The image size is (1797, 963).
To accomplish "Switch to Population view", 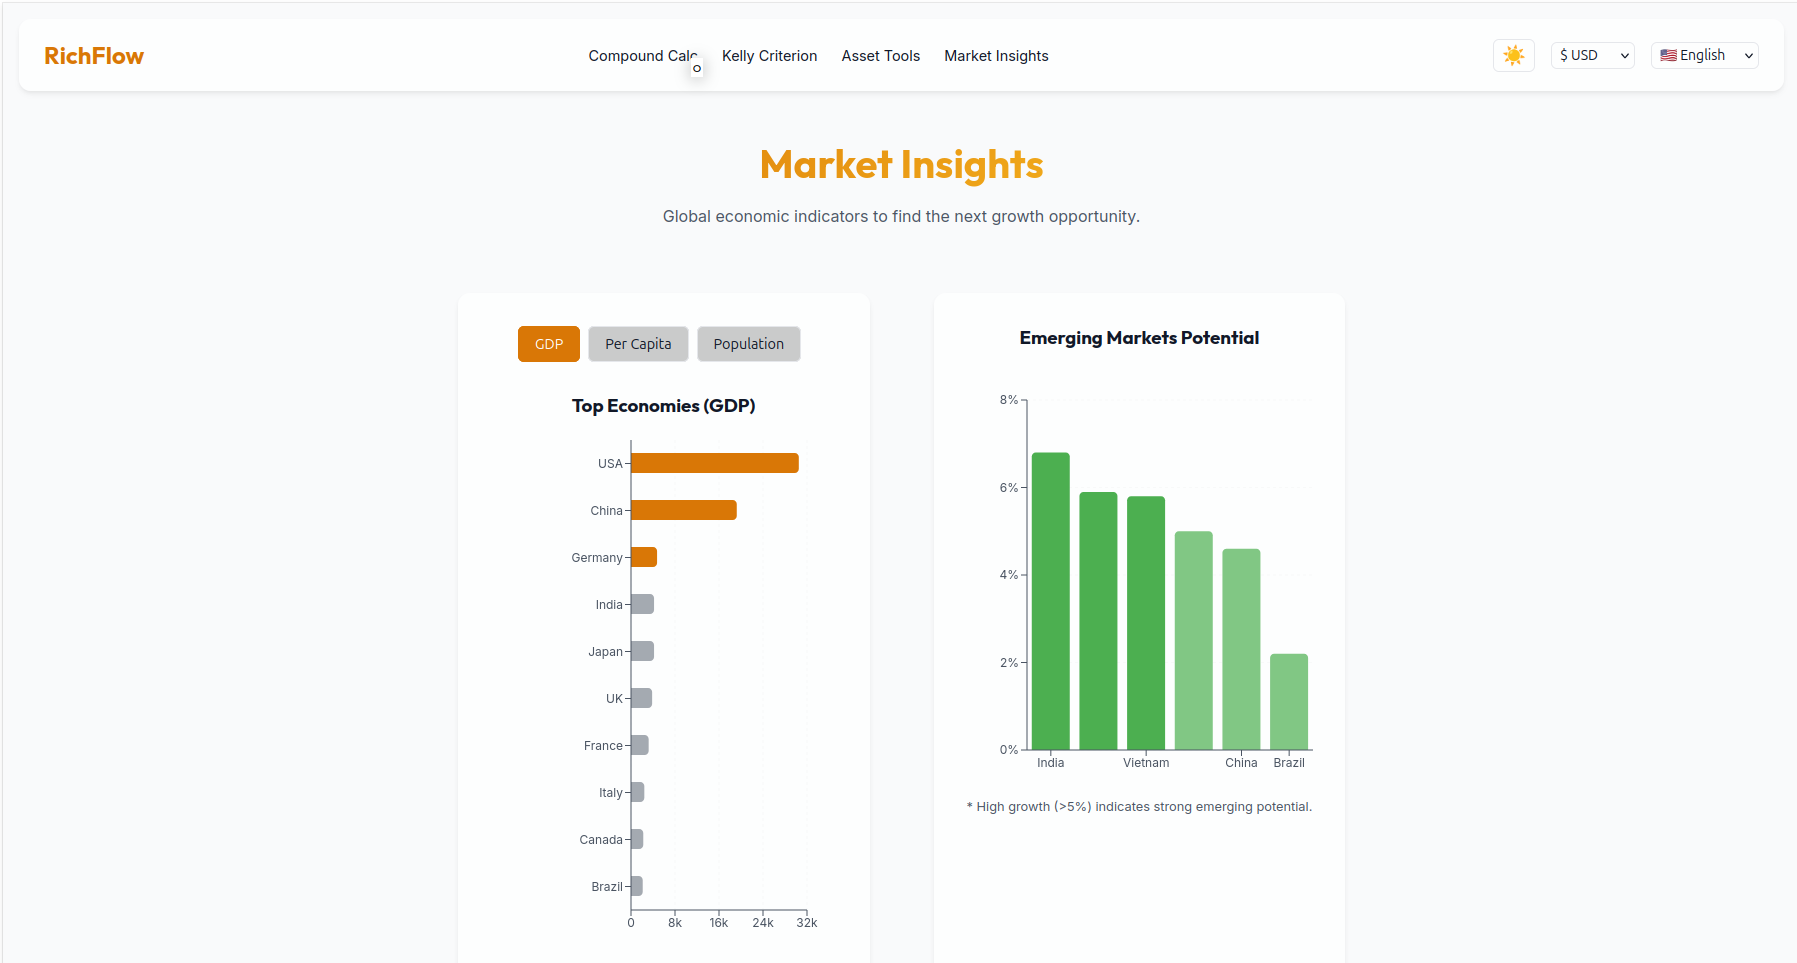I will point(748,343).
